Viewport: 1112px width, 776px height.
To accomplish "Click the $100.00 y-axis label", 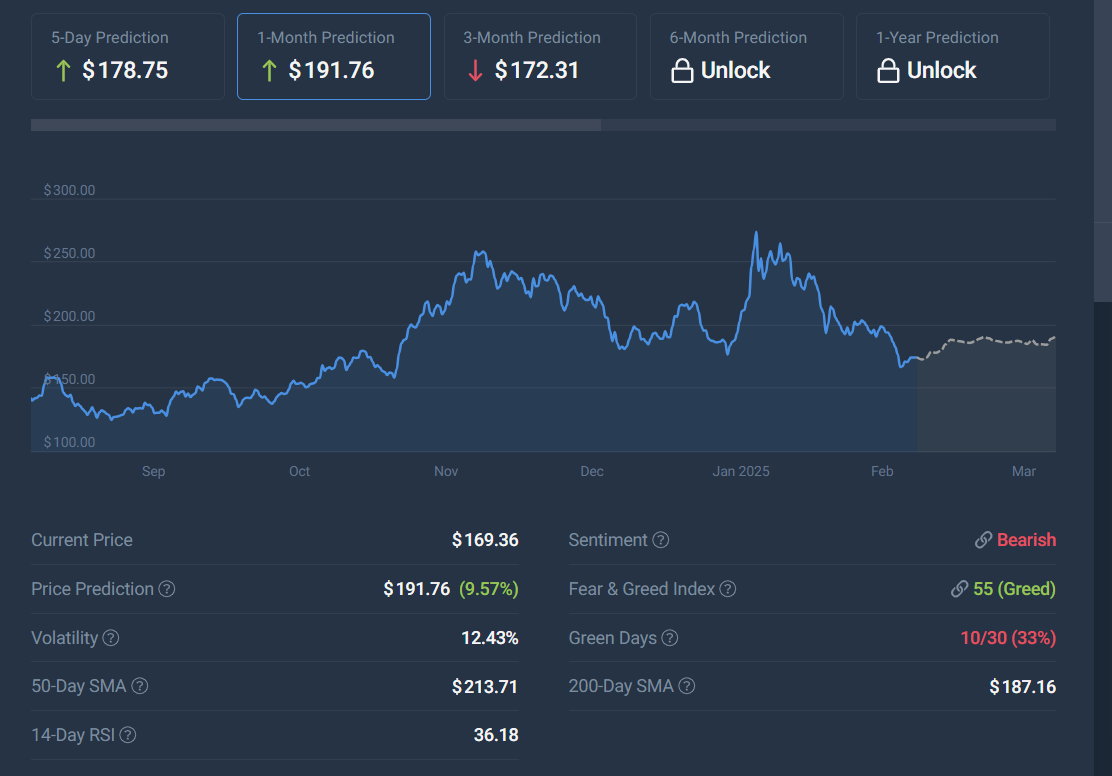I will pos(70,442).
